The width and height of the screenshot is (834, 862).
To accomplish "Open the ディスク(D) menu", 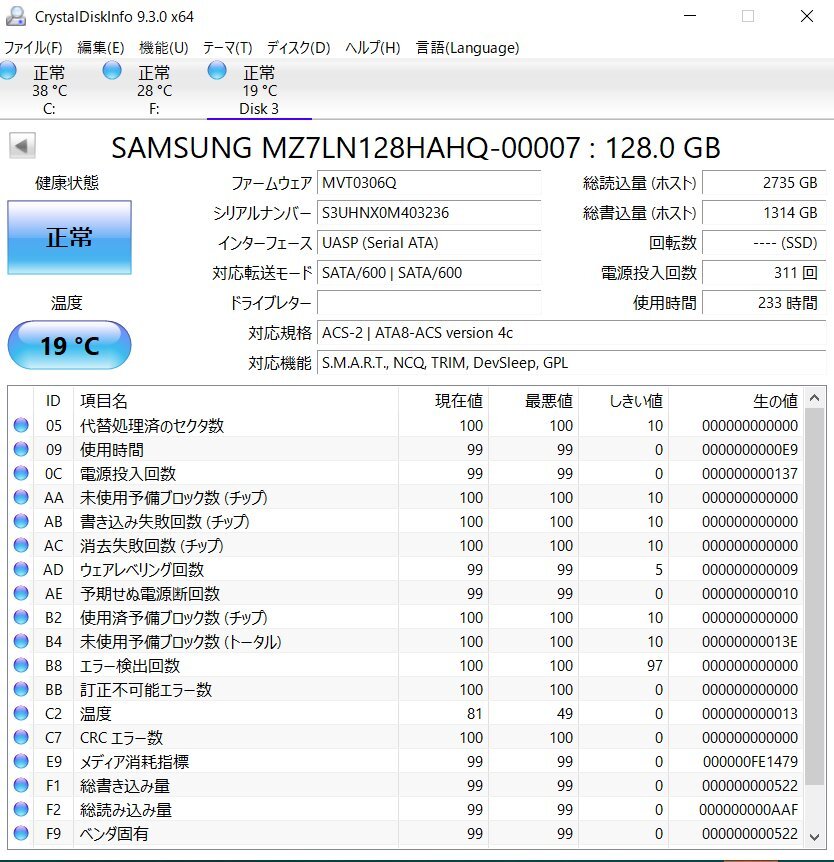I will pyautogui.click(x=299, y=48).
